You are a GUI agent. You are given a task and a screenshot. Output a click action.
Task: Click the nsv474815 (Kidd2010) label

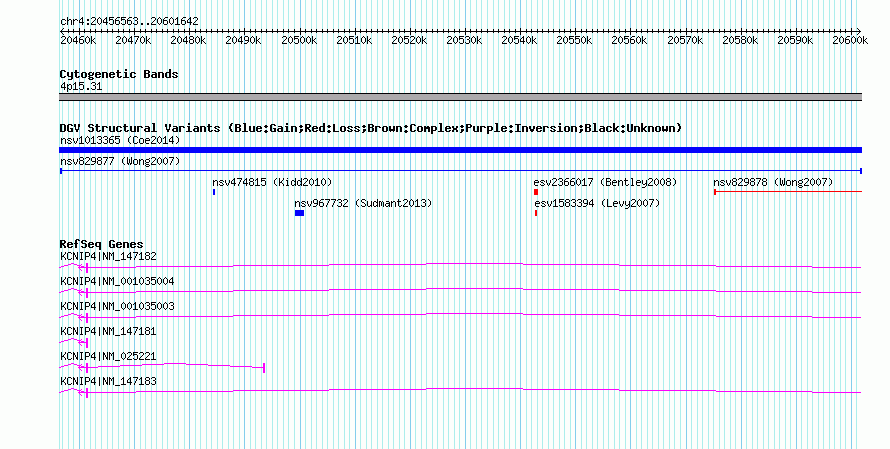coord(272,182)
